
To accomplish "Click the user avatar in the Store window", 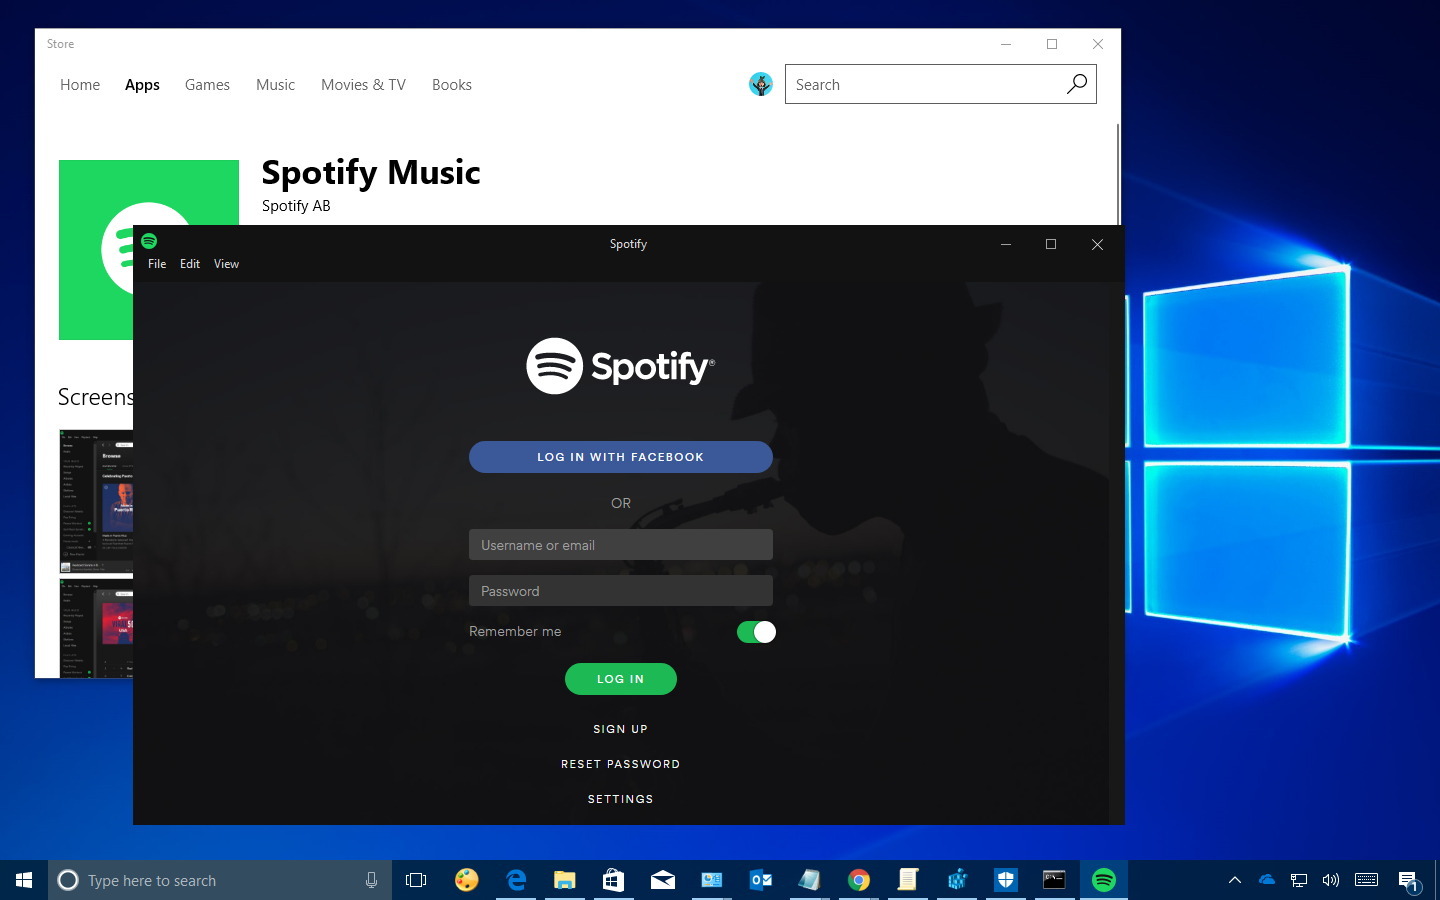I will click(x=761, y=84).
